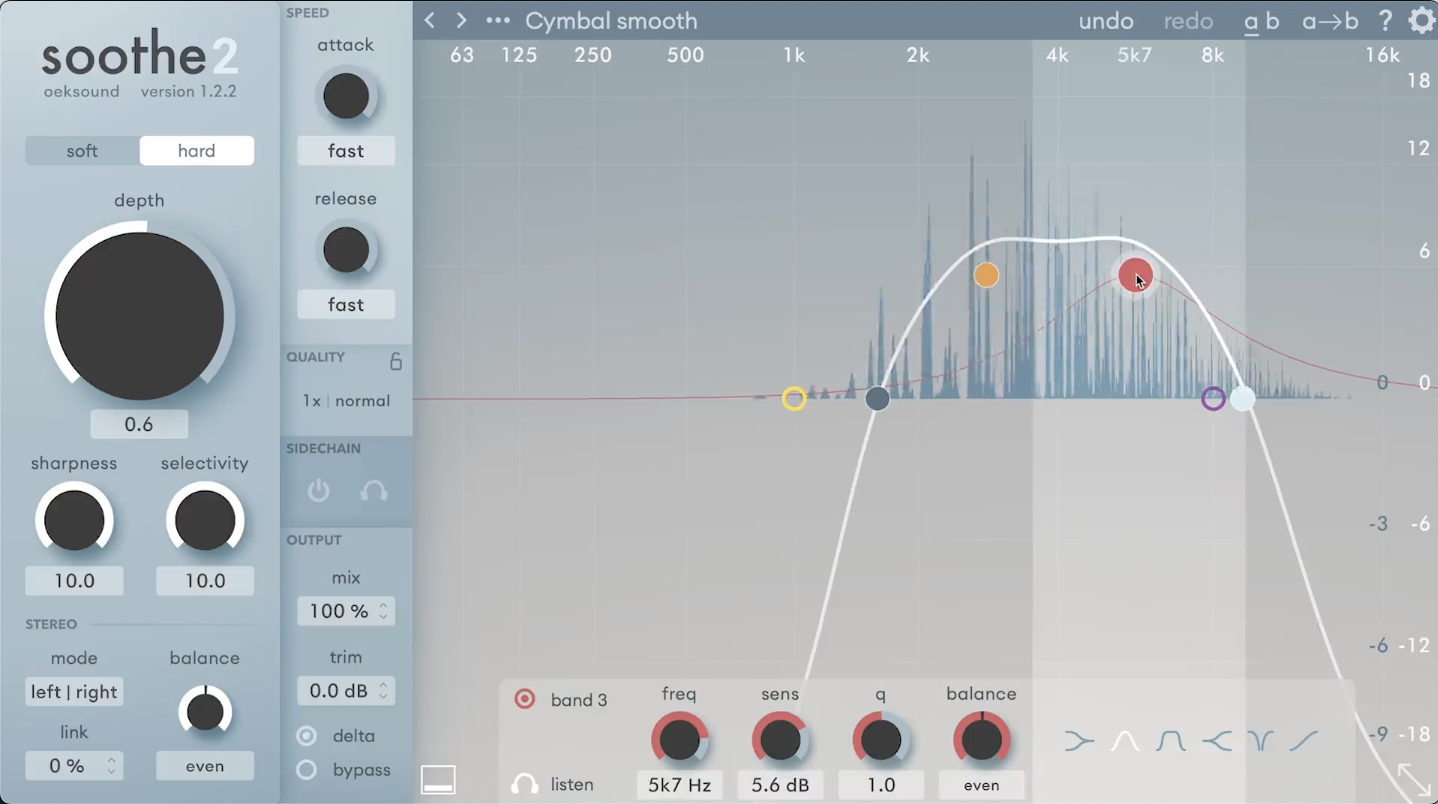Select the bell curve shape for band 3
The width and height of the screenshot is (1438, 804).
tap(1124, 740)
